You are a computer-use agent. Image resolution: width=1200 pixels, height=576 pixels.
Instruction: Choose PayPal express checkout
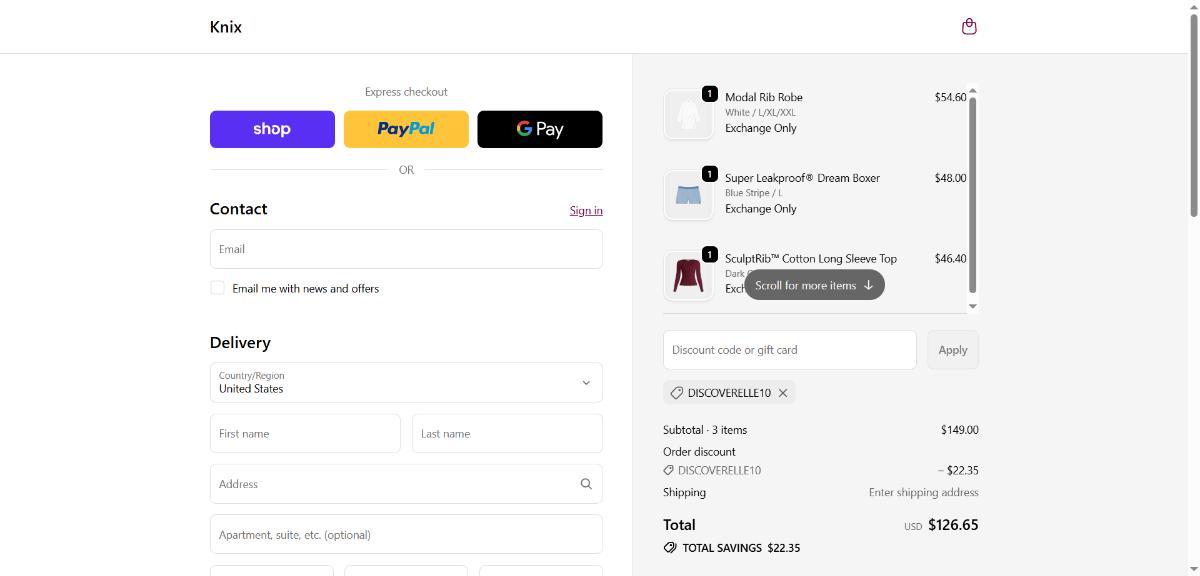coord(406,129)
